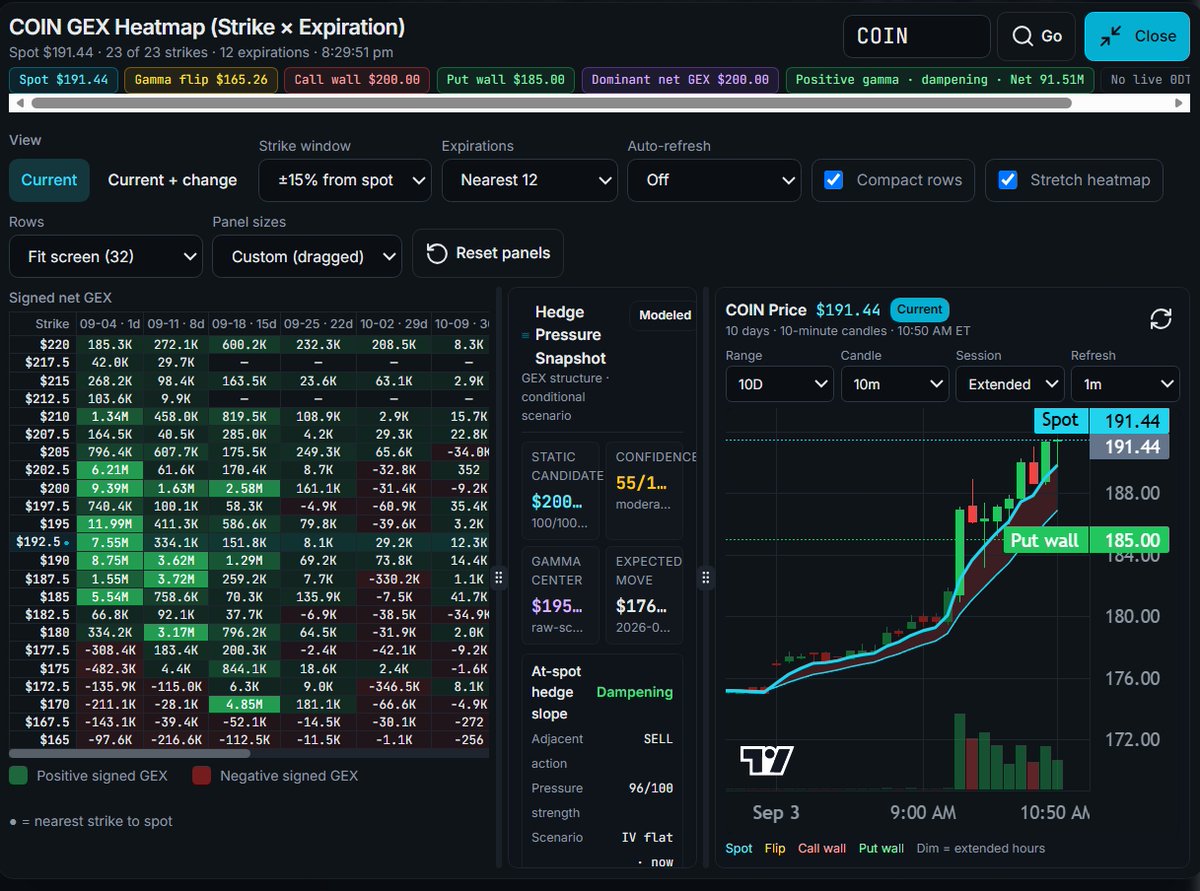
Task: Click the Close button
Action: pos(1137,36)
